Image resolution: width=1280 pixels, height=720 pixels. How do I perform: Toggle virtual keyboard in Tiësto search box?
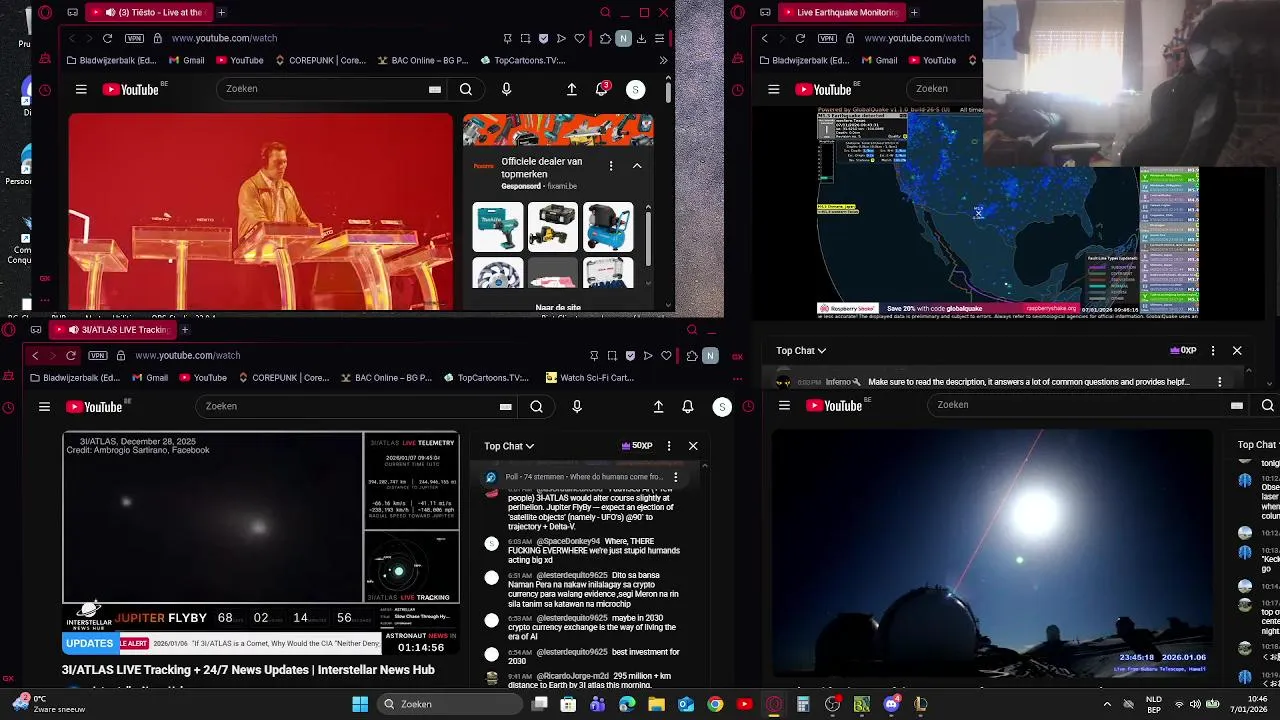pyautogui.click(x=435, y=89)
